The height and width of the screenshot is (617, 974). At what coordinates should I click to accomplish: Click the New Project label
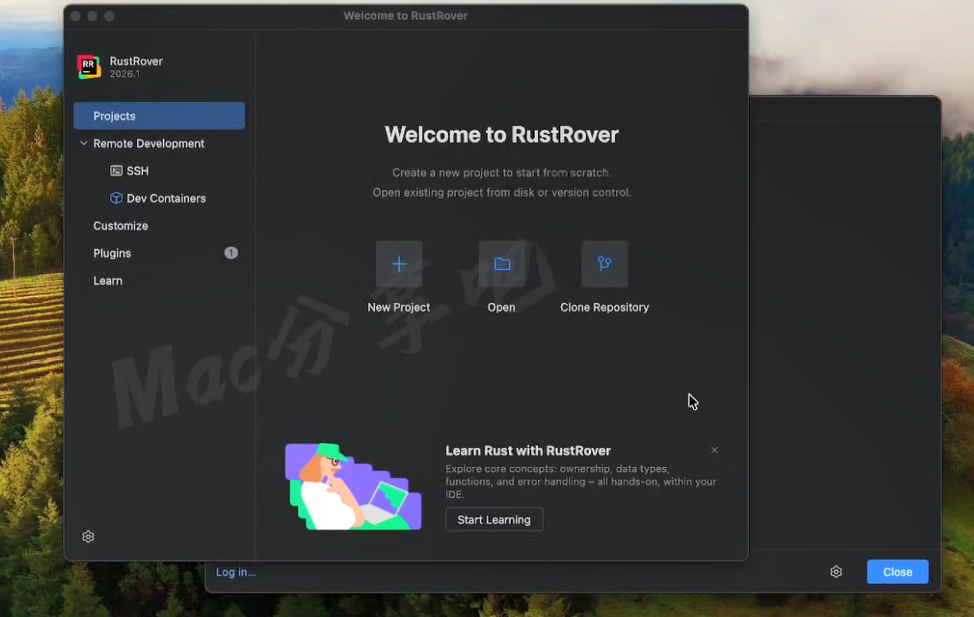[399, 308]
